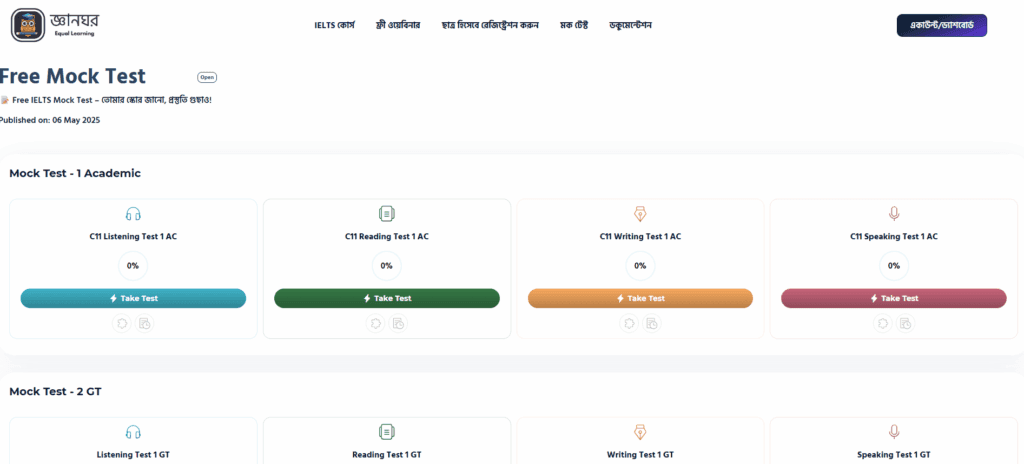Click puzzle-piece icon under C11 Speaking Take Test

[882, 323]
